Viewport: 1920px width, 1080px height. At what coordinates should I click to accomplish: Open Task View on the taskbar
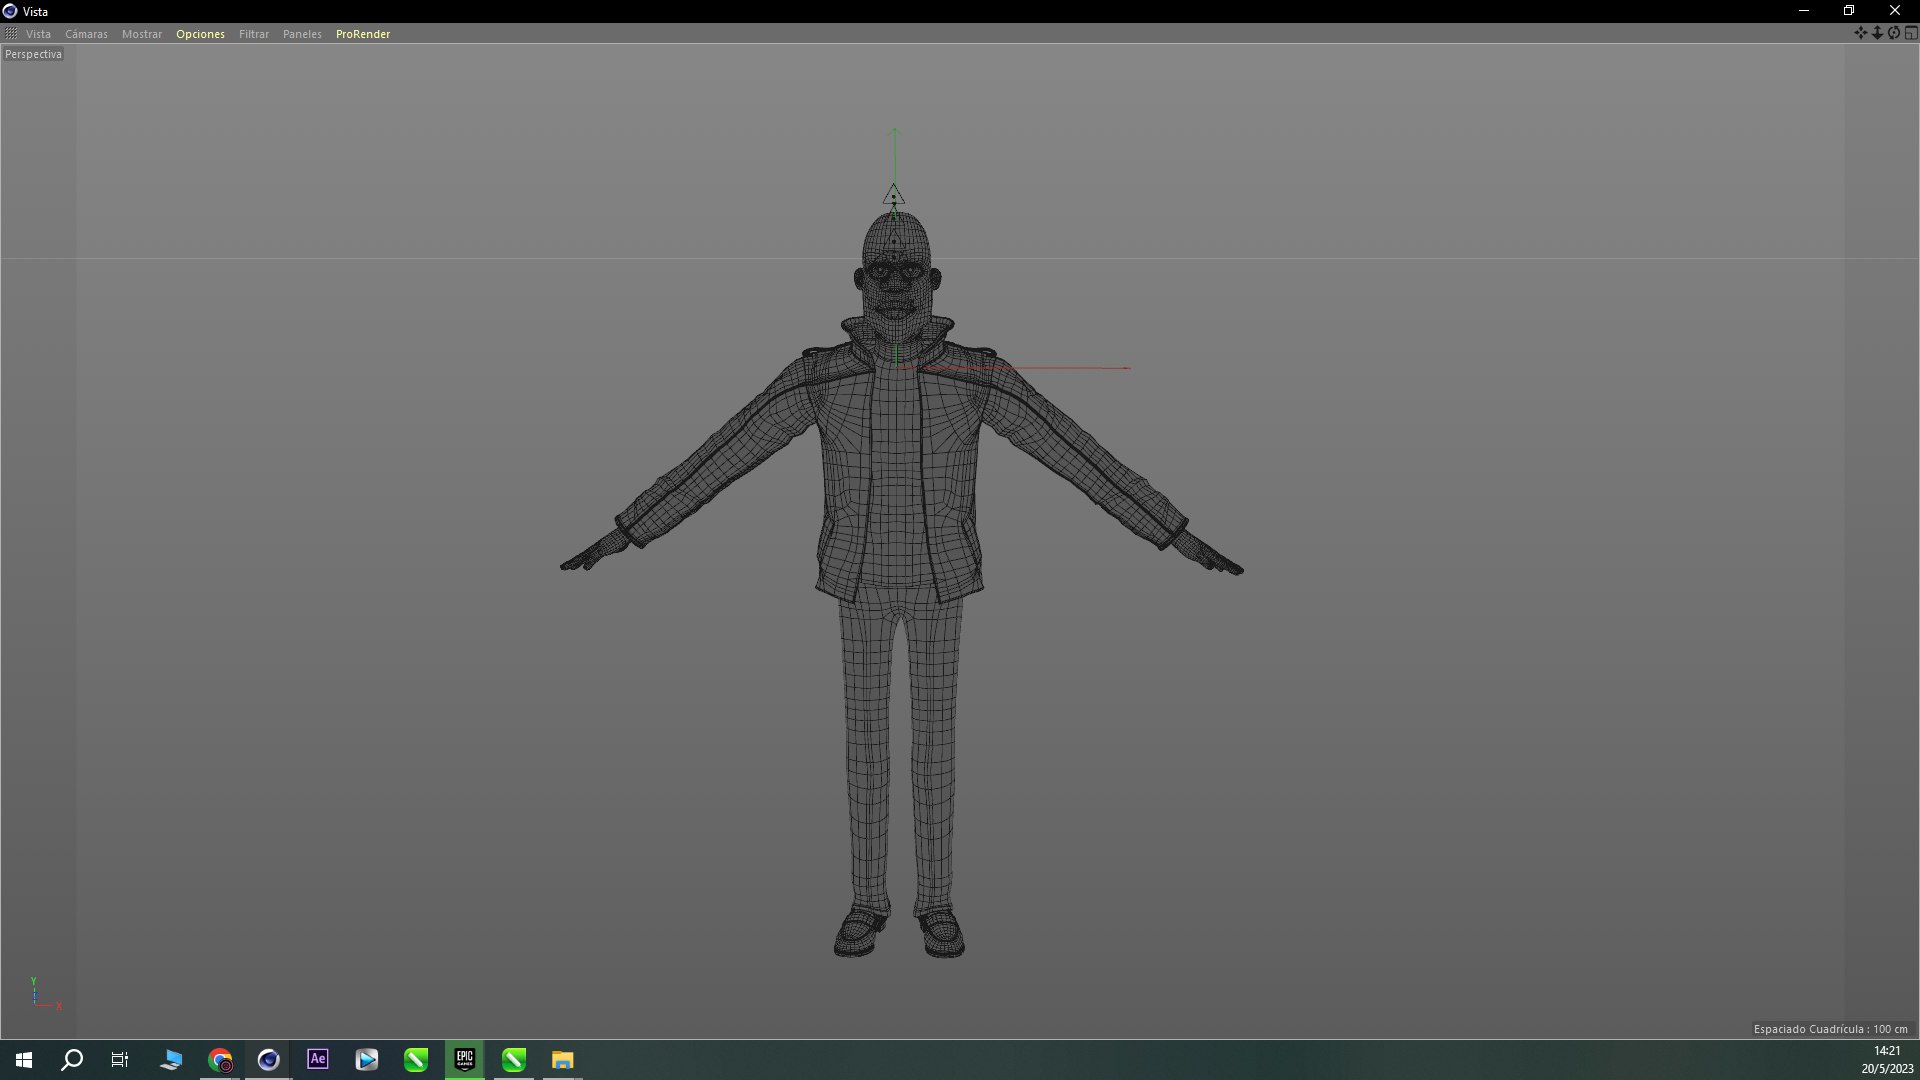tap(120, 1060)
